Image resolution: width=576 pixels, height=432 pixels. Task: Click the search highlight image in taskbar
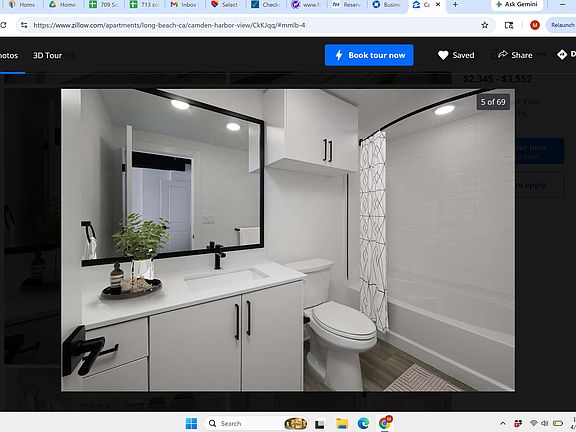[x=296, y=424]
